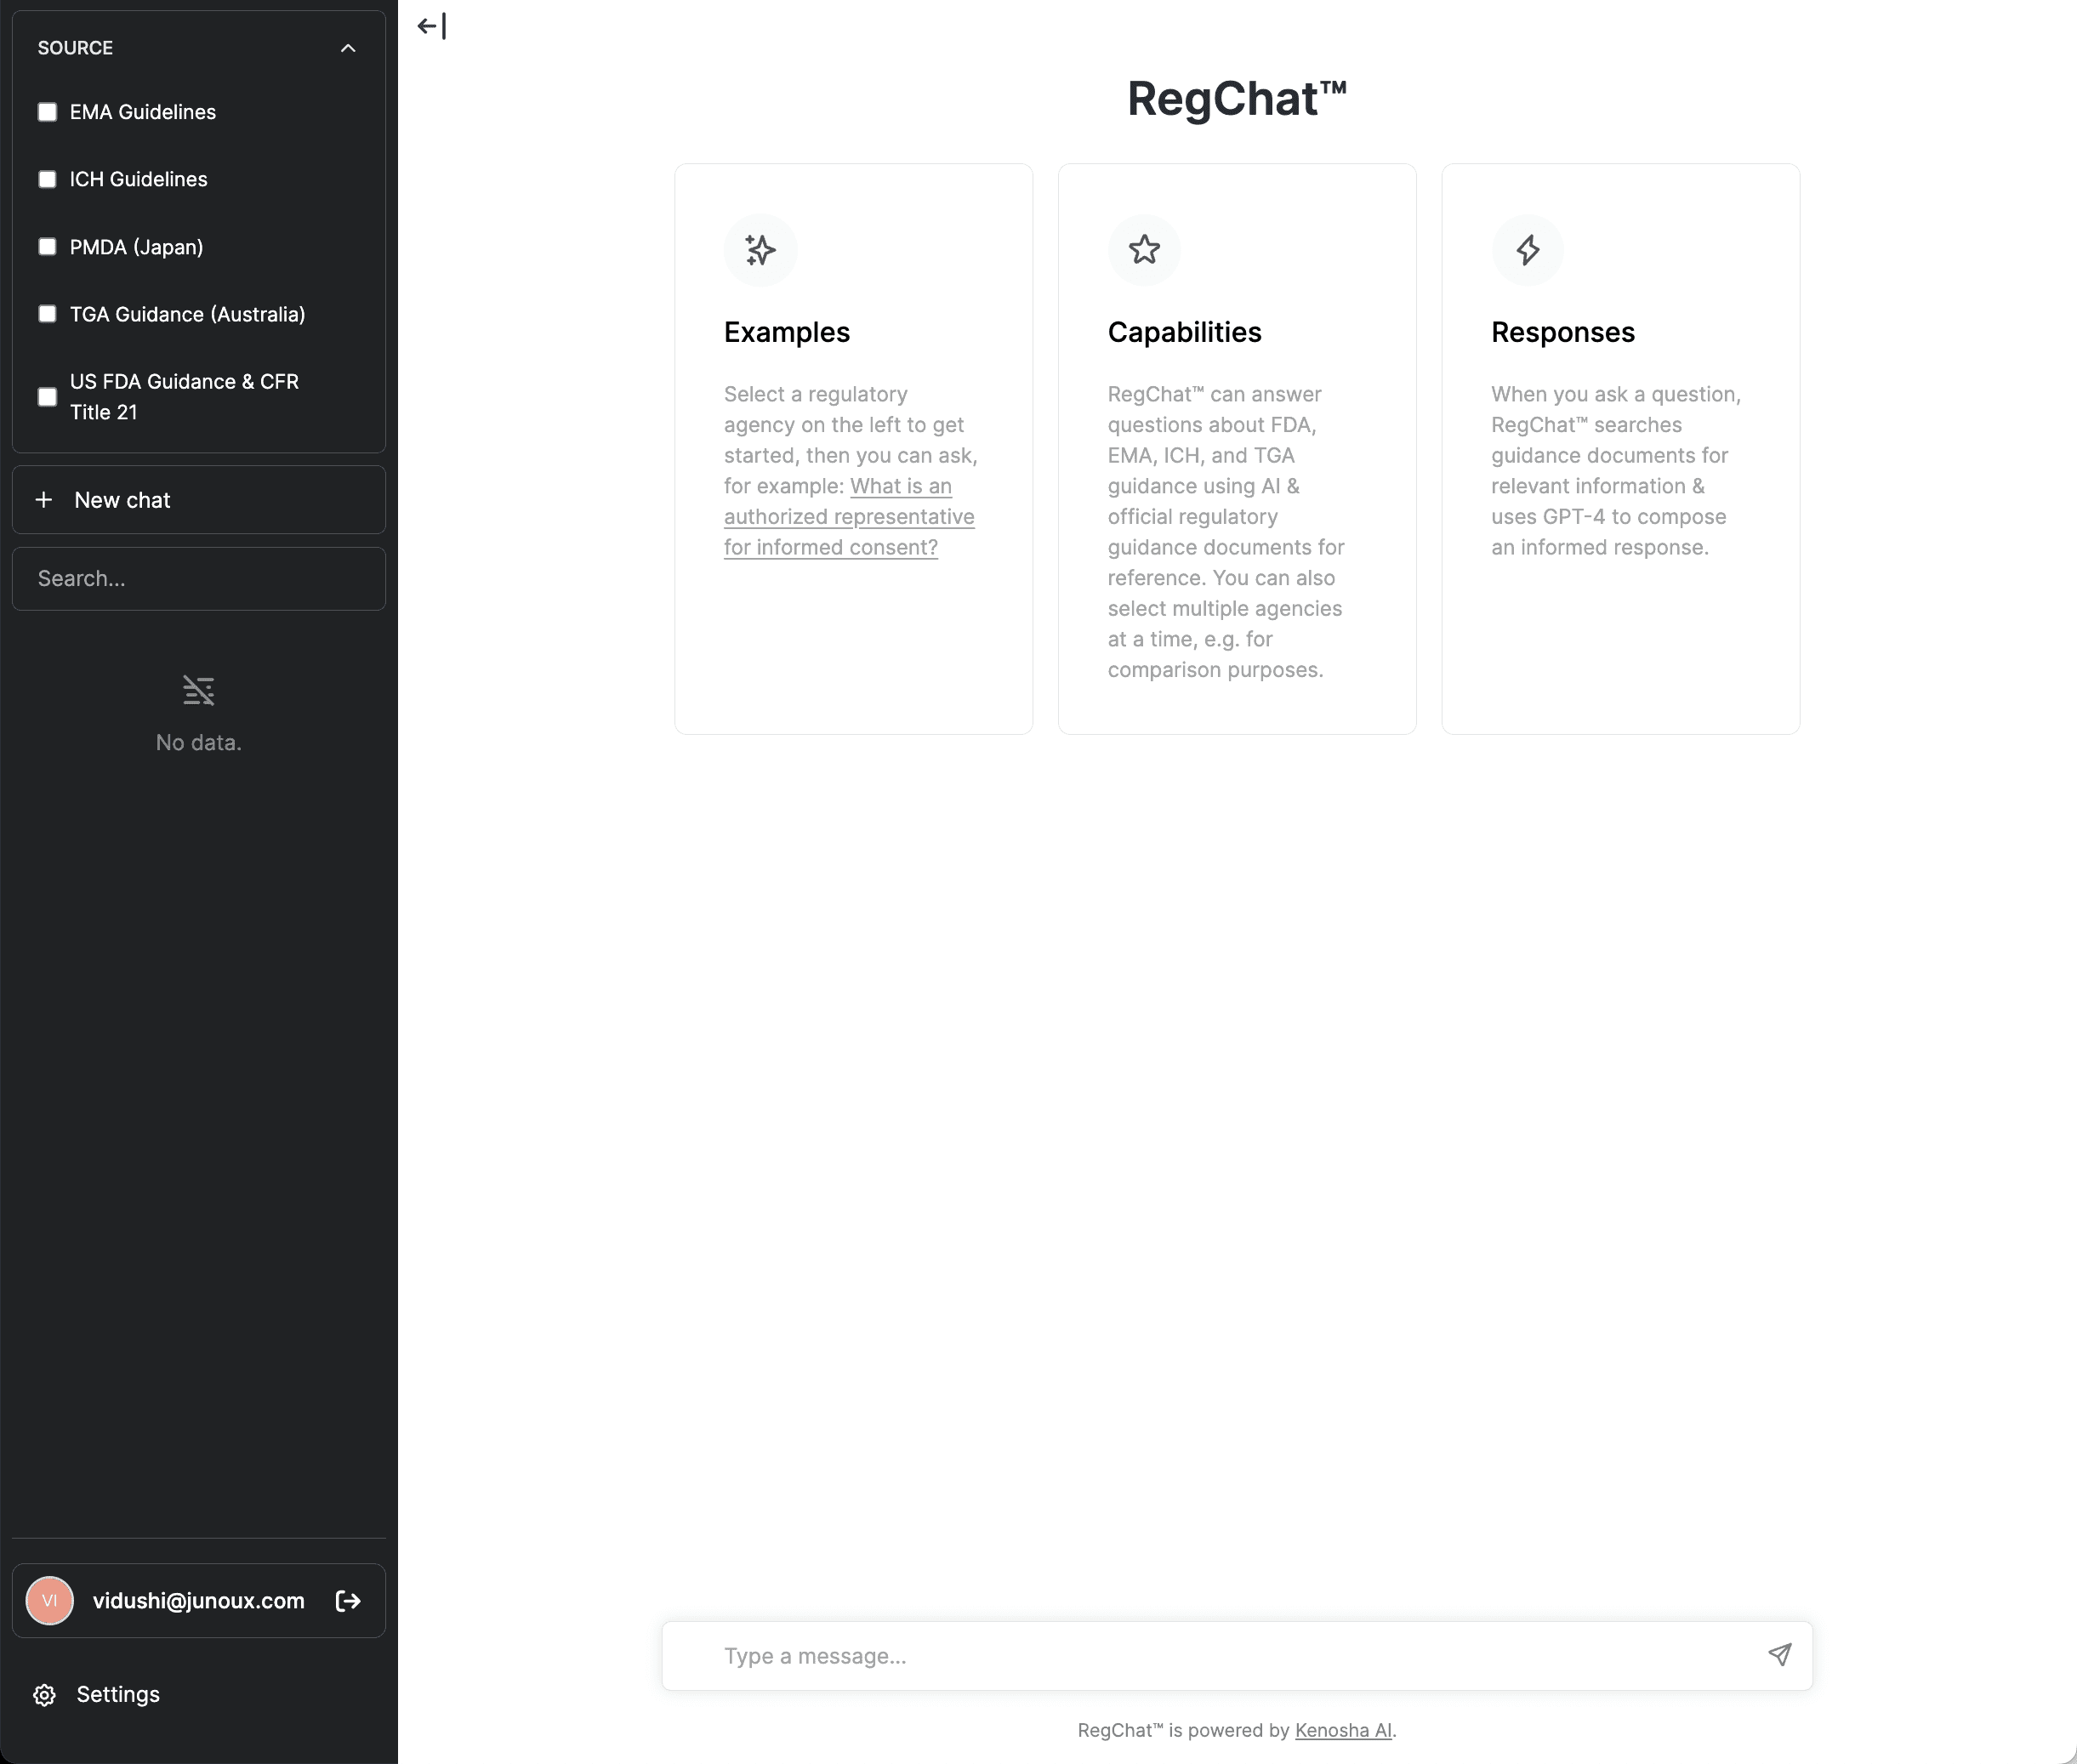Click the PMDA (Japan) label
Image resolution: width=2077 pixels, height=1764 pixels.
(137, 247)
